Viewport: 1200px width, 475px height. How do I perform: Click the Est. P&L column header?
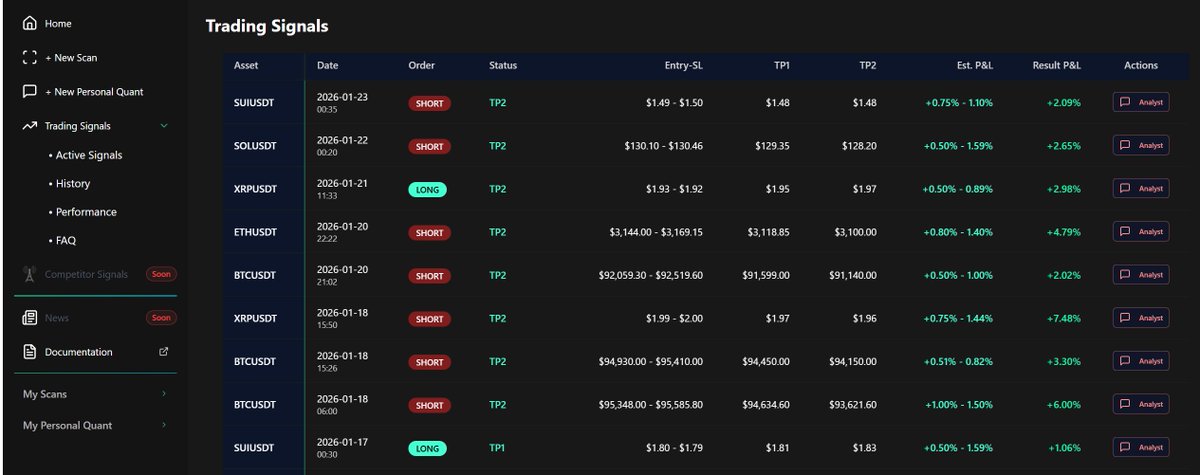coord(975,65)
